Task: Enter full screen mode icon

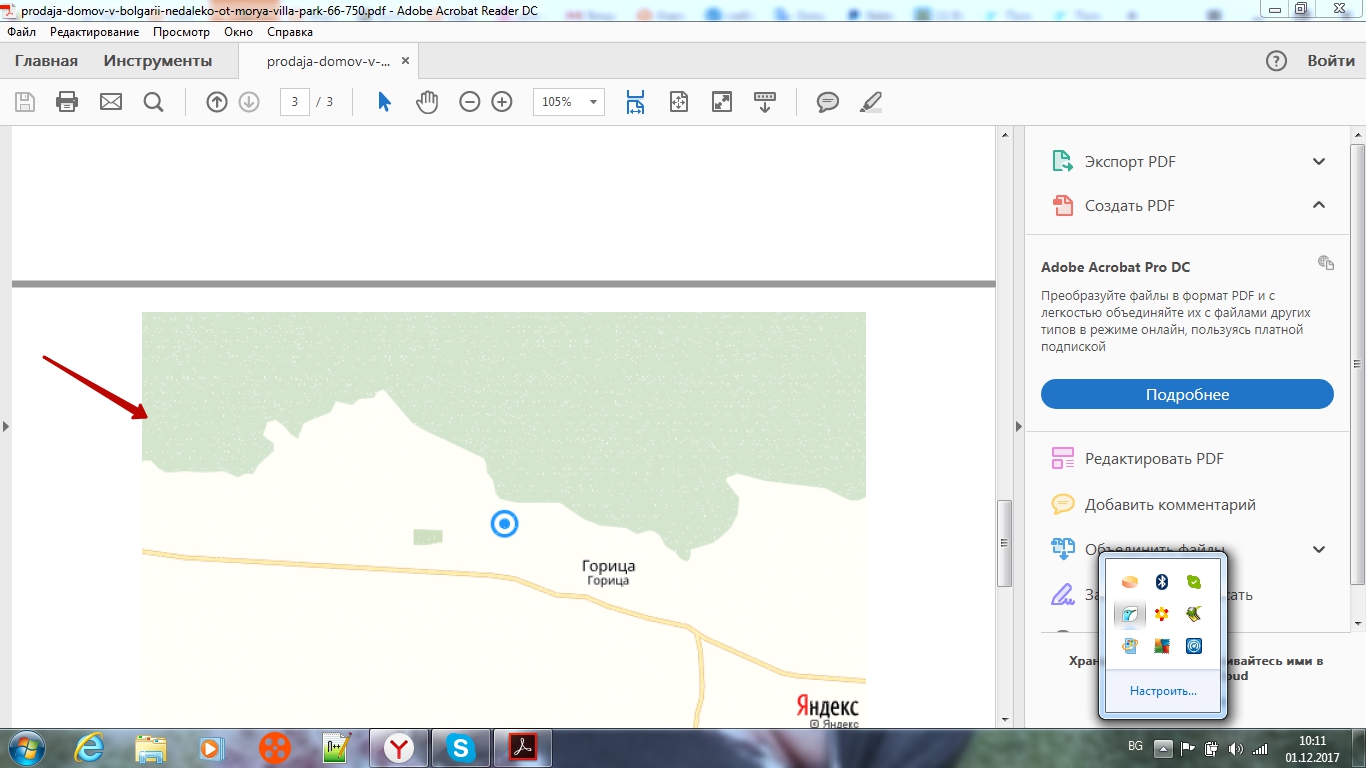Action: click(722, 101)
